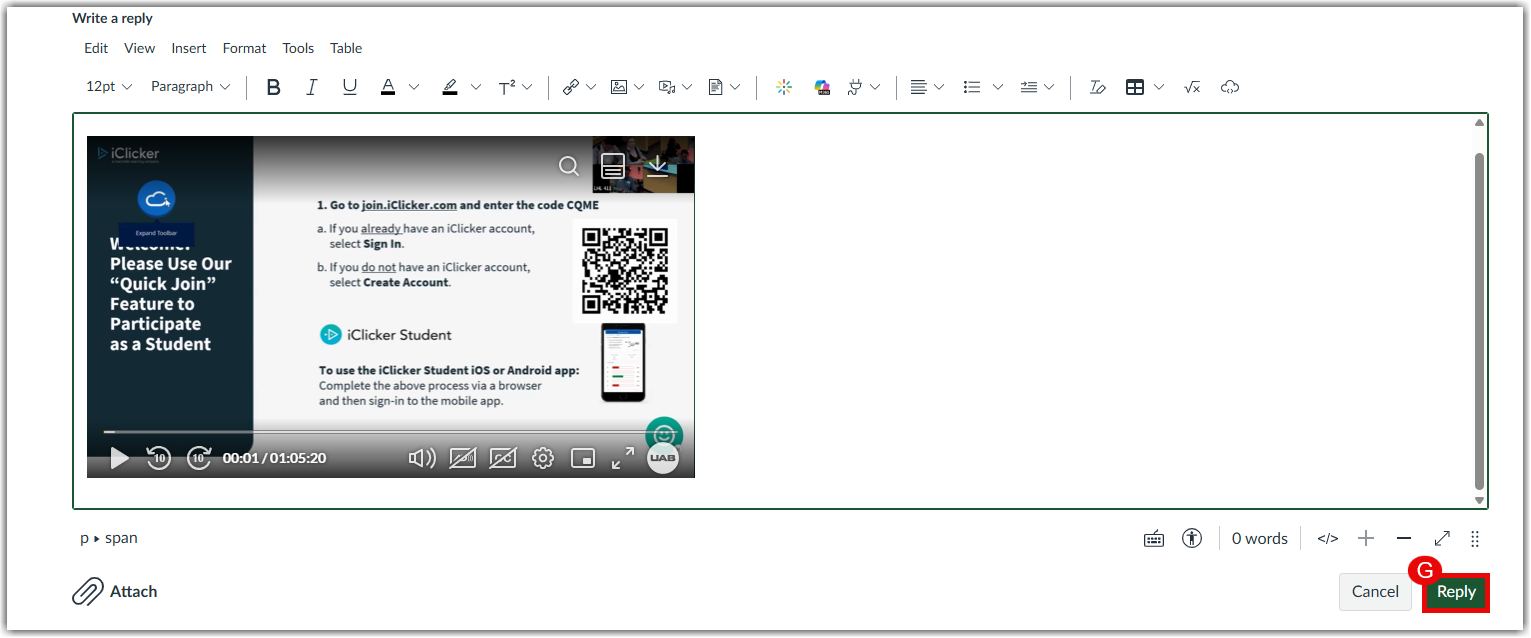Click the text alignment icon

pos(918,87)
